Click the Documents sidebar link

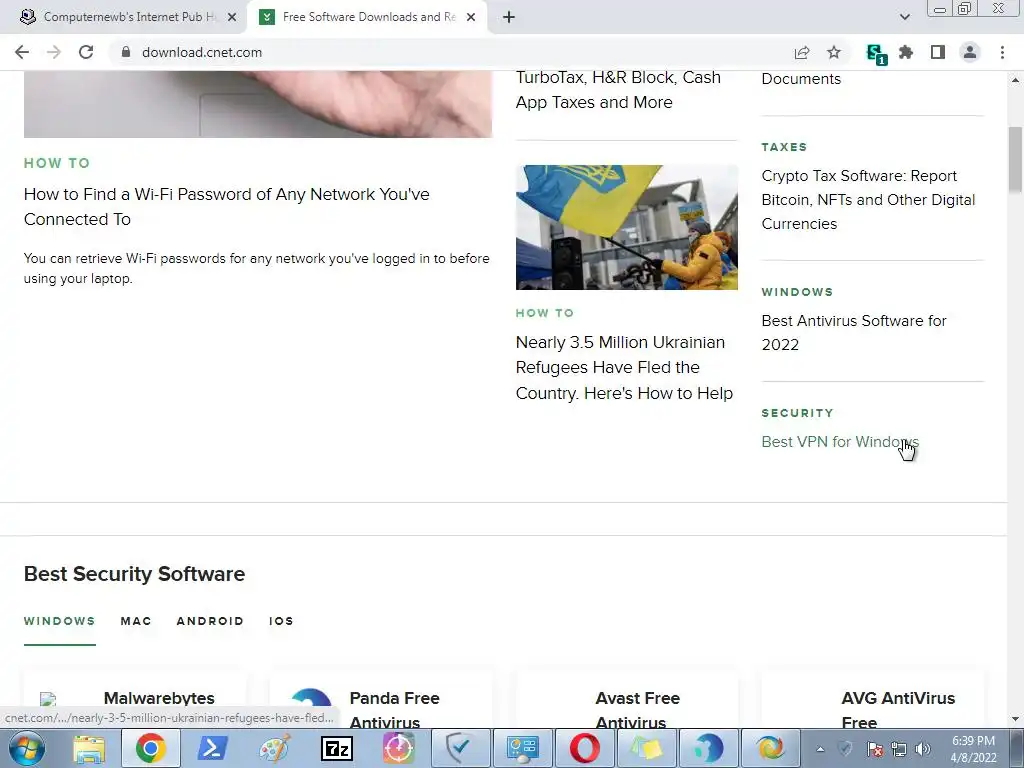[x=801, y=78]
